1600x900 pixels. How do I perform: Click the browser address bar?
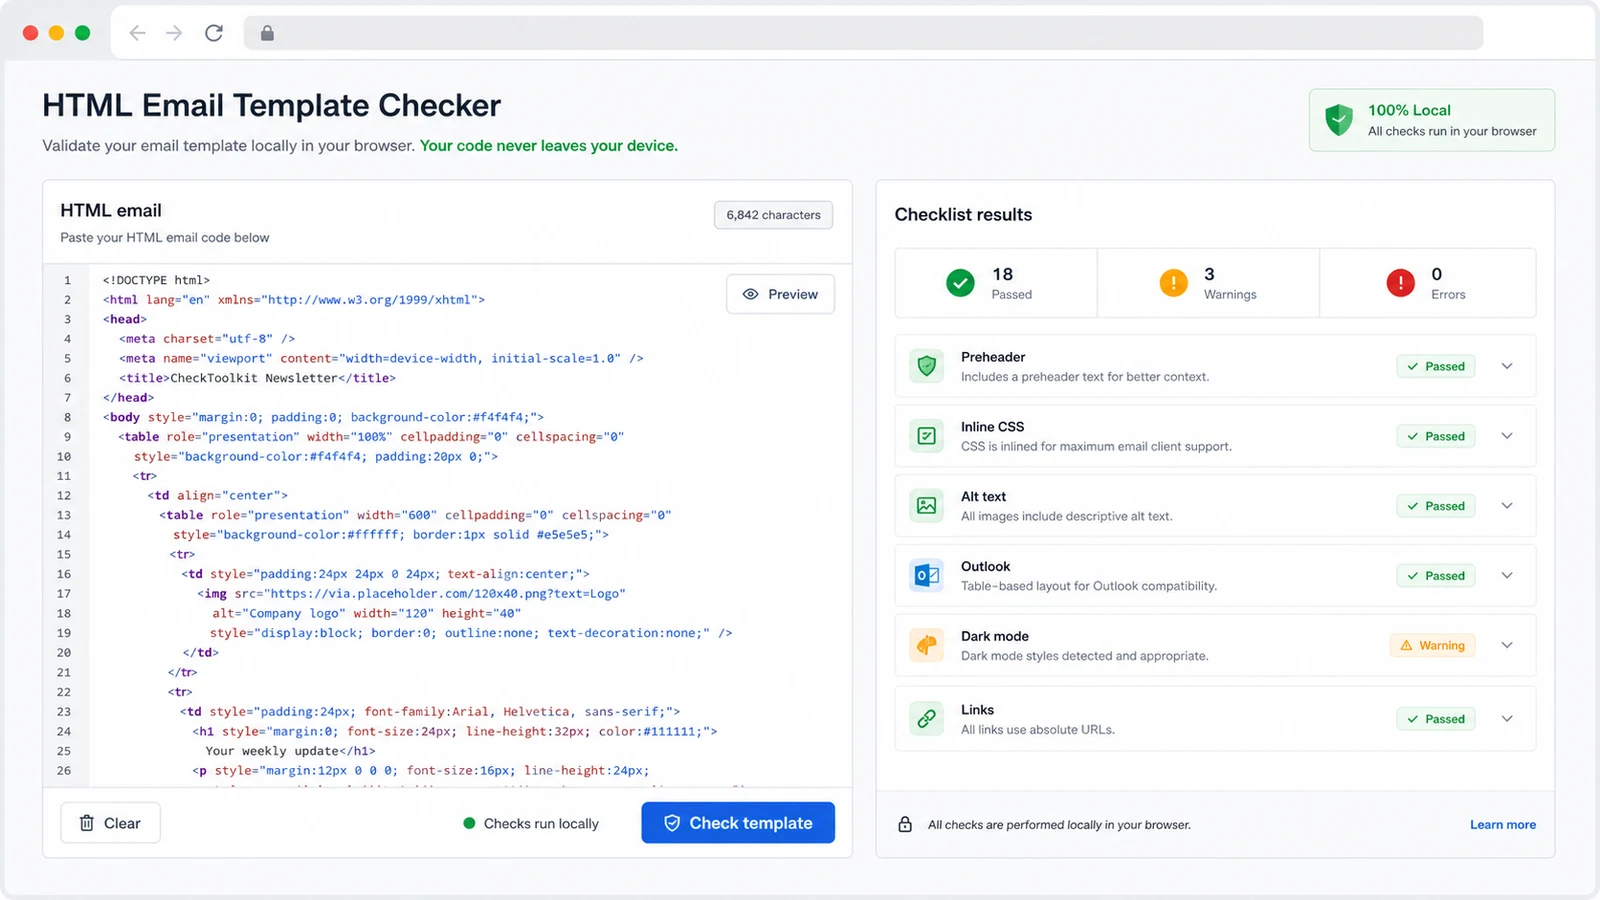coord(863,33)
